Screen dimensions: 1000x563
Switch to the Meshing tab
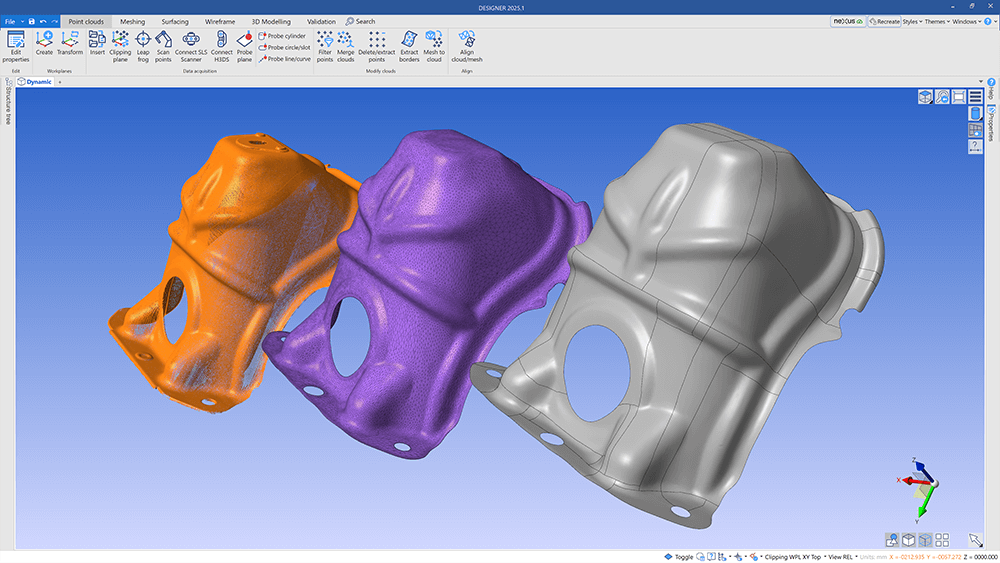pos(133,22)
